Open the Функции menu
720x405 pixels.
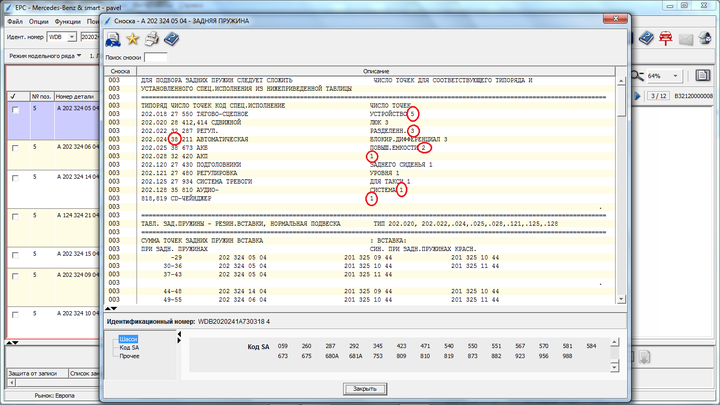point(68,22)
